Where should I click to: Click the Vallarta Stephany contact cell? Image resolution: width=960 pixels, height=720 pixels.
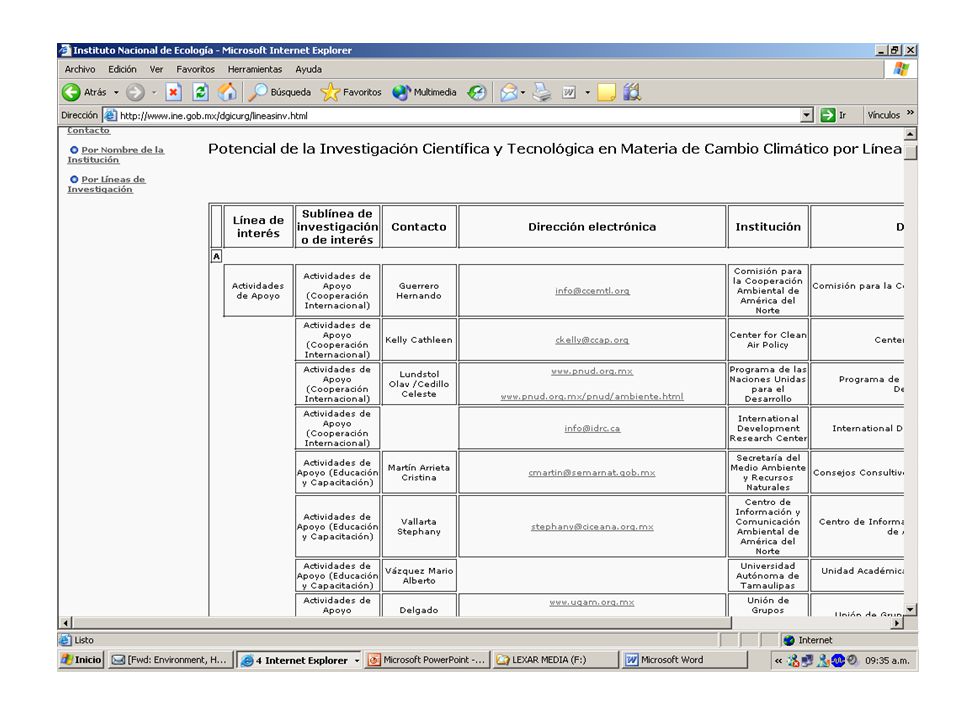[419, 527]
